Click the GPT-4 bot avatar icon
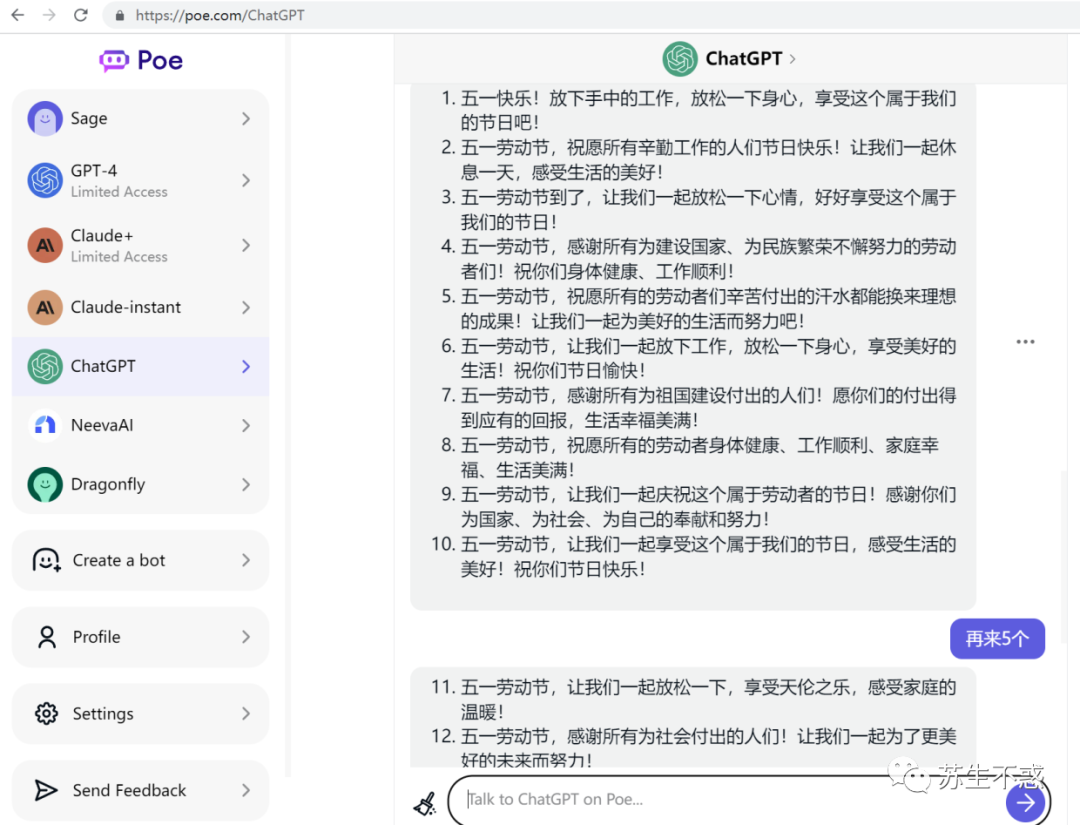Screen dimensions: 1080x825 (45, 181)
